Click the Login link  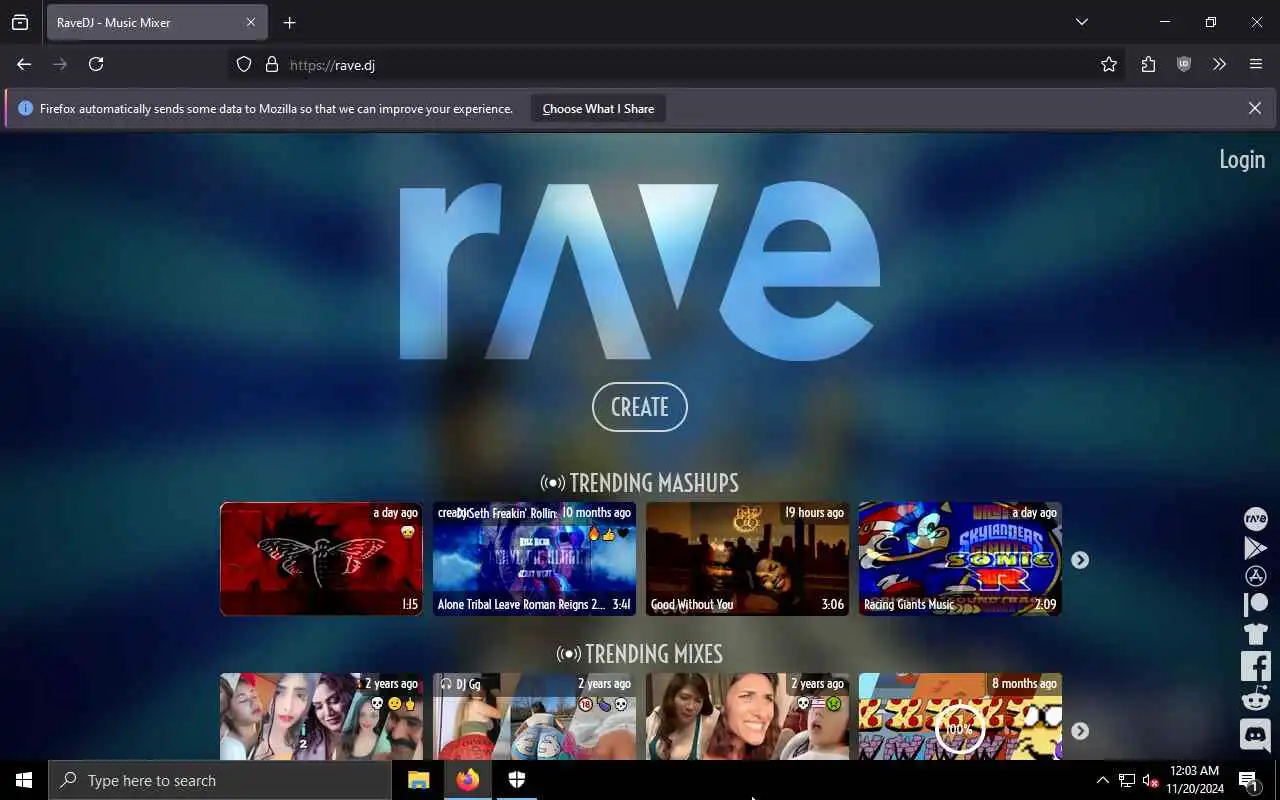[1242, 159]
